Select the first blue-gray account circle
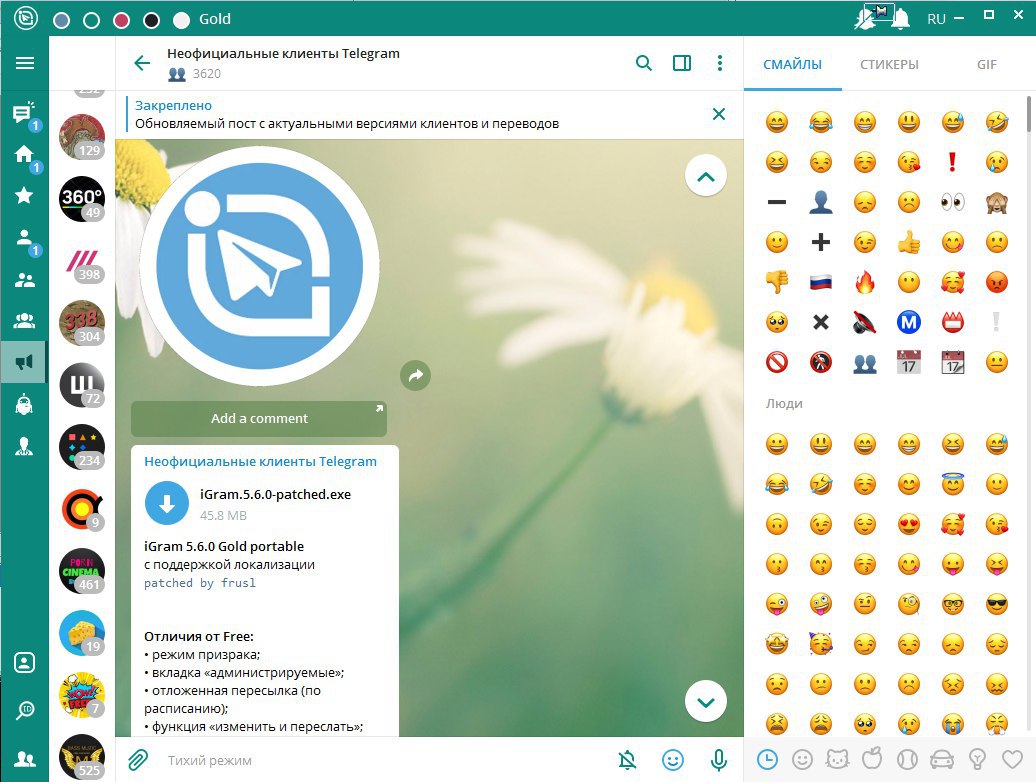Viewport: 1036px width, 782px height. tap(61, 20)
